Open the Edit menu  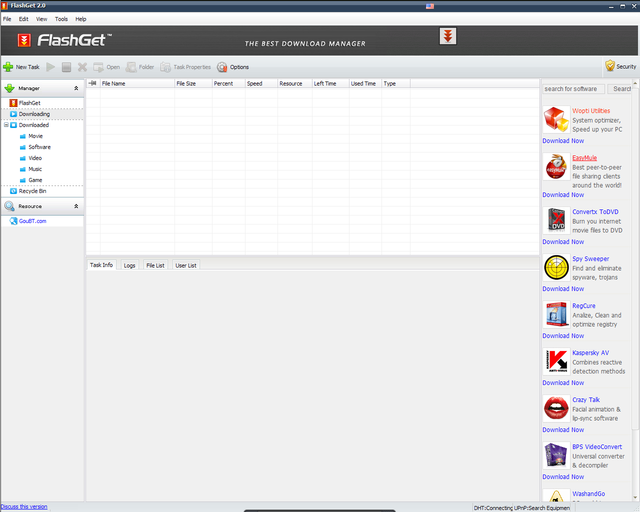[24, 19]
